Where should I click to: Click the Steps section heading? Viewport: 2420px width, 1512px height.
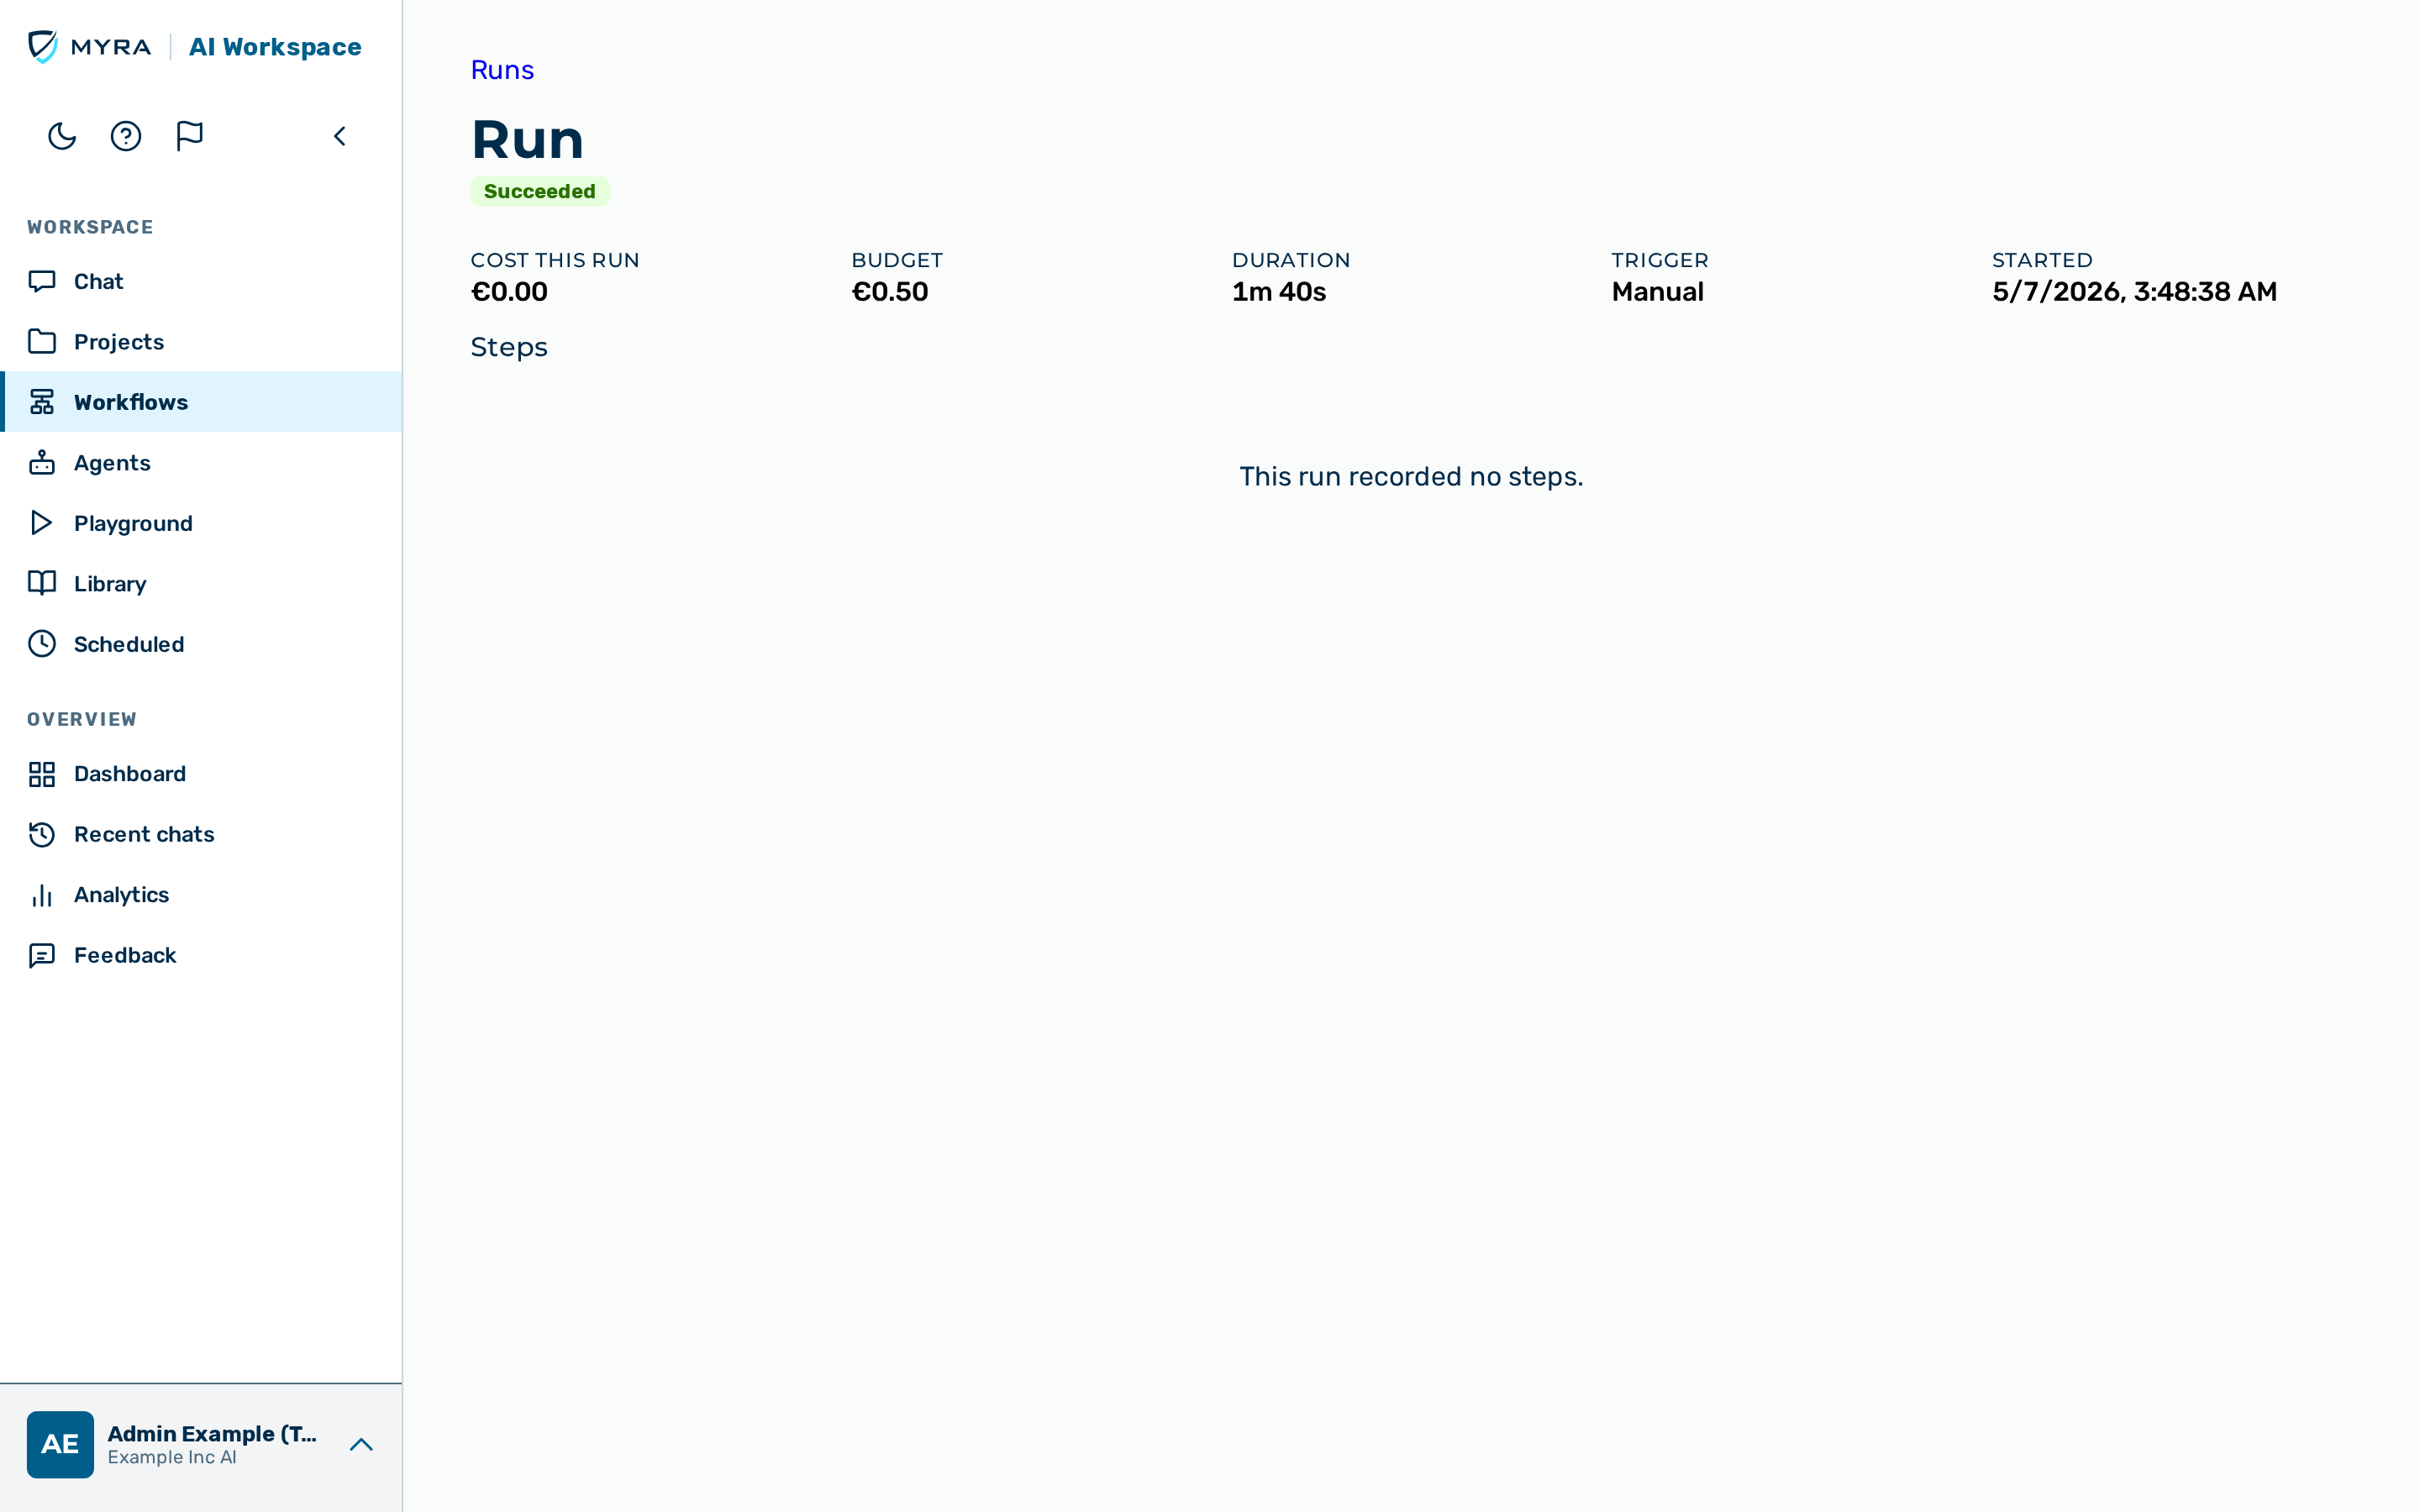pyautogui.click(x=509, y=347)
